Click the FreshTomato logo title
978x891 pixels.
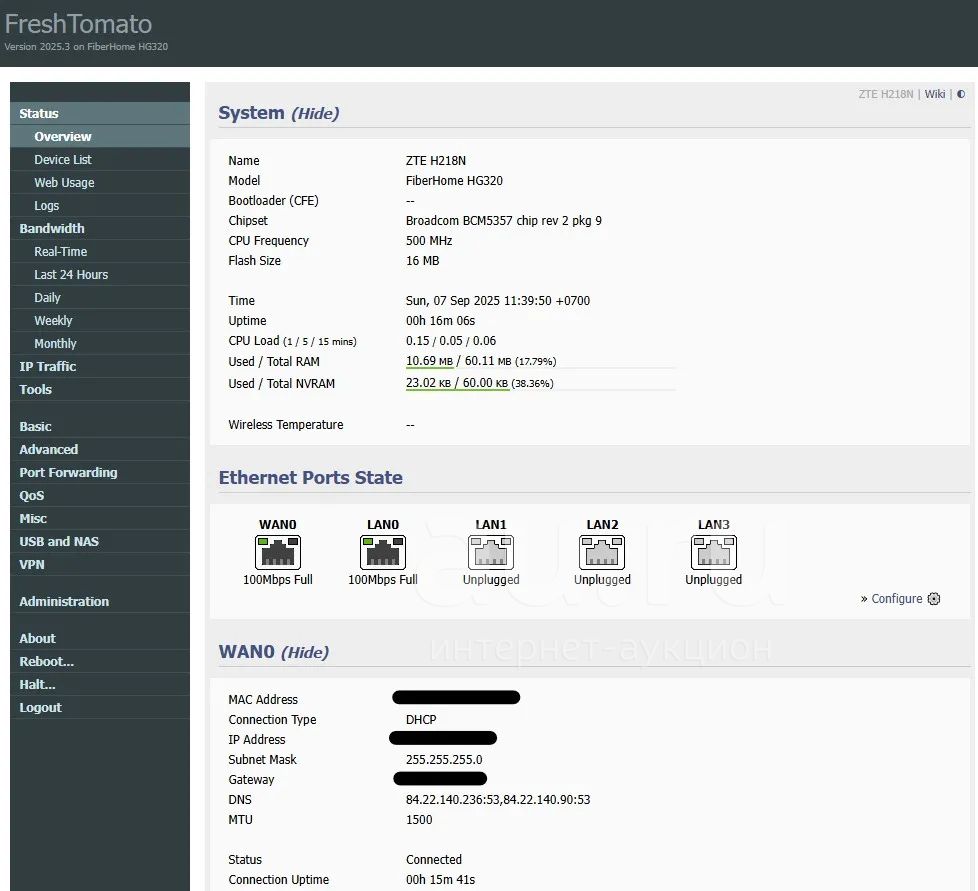pos(79,24)
